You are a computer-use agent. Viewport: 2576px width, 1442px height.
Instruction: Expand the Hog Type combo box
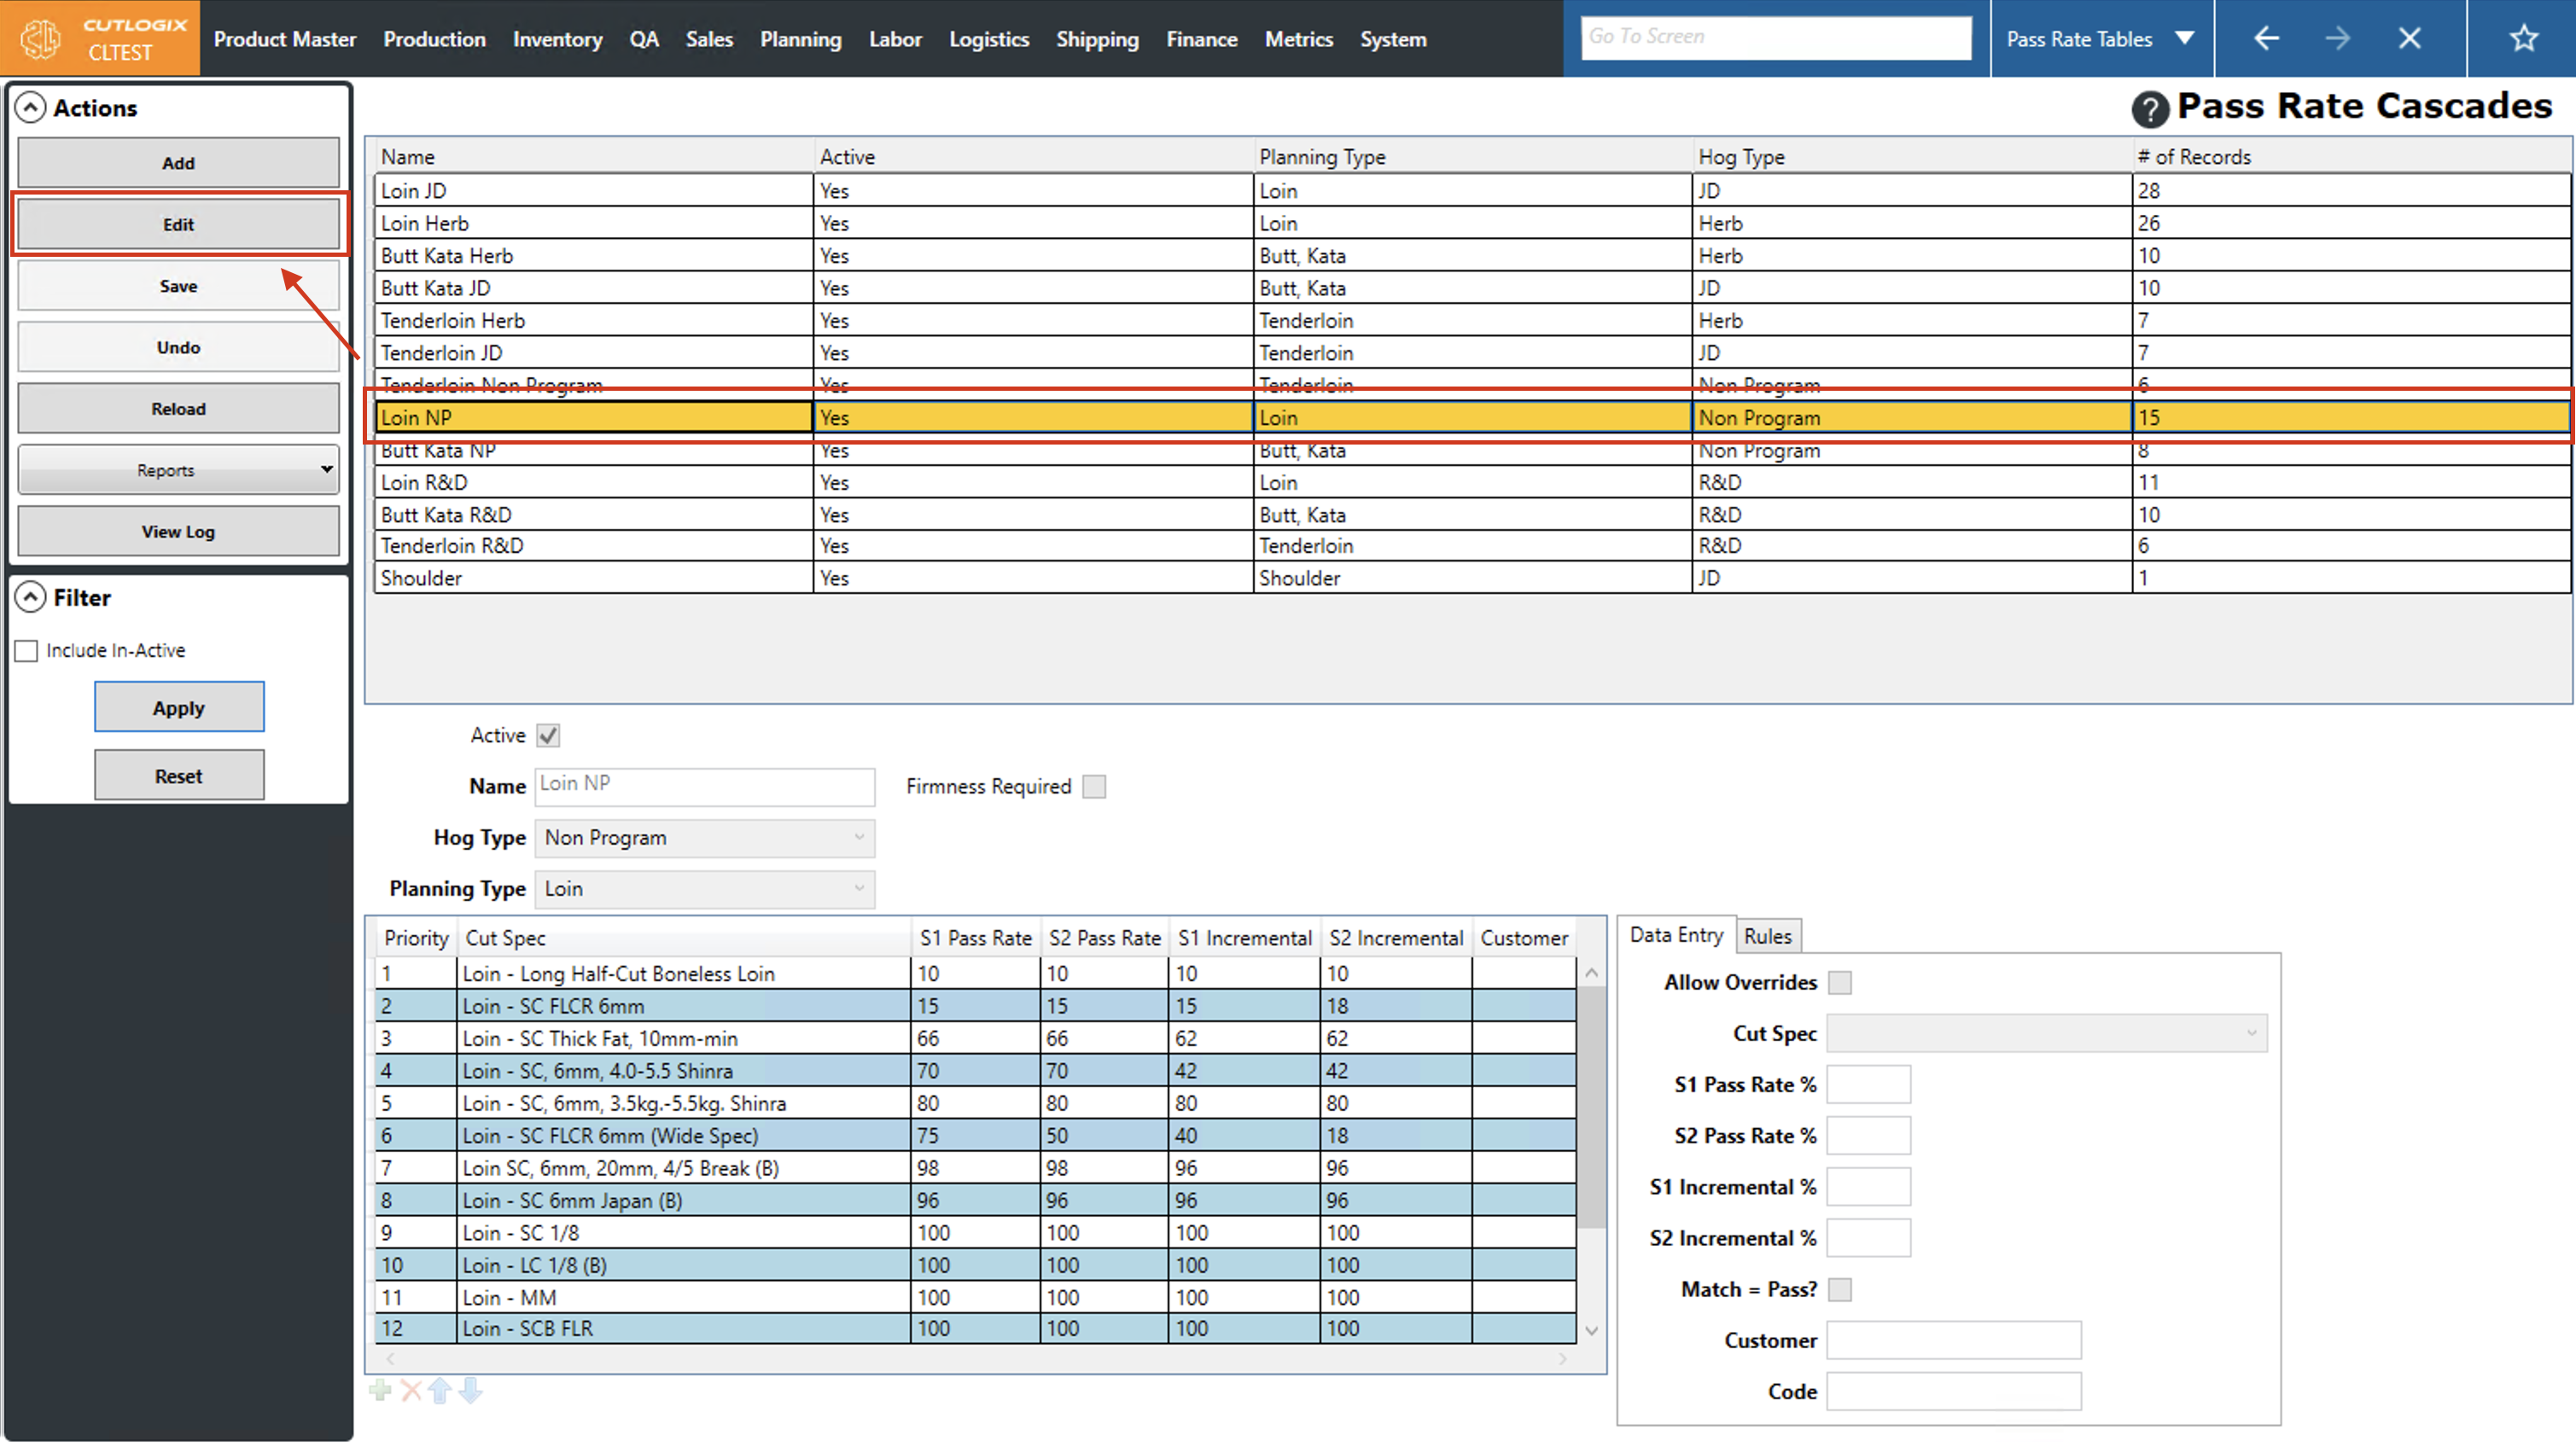coord(704,838)
